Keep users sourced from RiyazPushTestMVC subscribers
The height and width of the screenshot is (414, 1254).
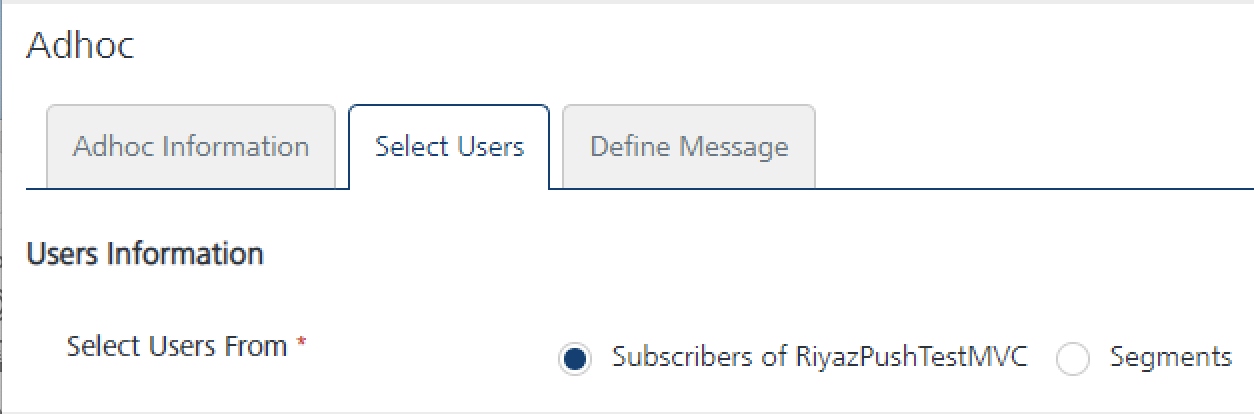click(574, 359)
